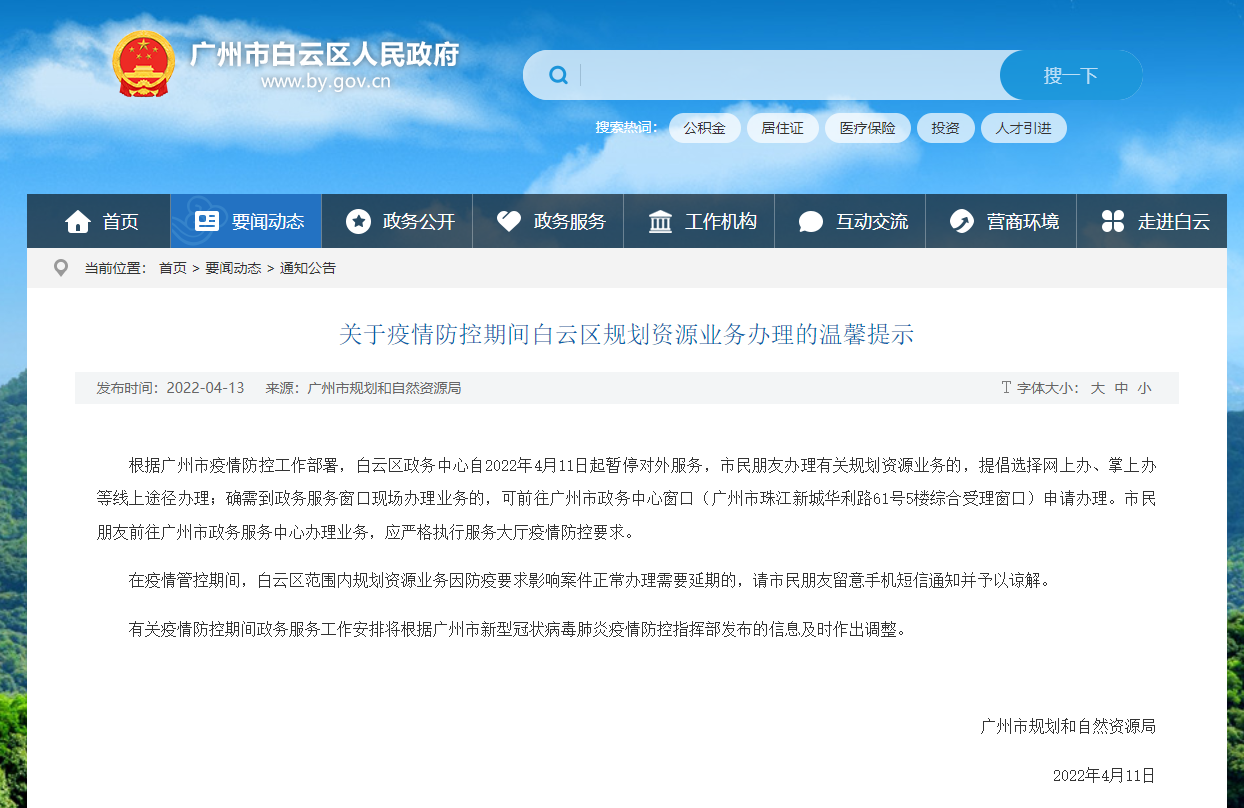Choose the 人才引进 hot search tag
The width and height of the screenshot is (1244, 808).
pyautogui.click(x=1023, y=128)
